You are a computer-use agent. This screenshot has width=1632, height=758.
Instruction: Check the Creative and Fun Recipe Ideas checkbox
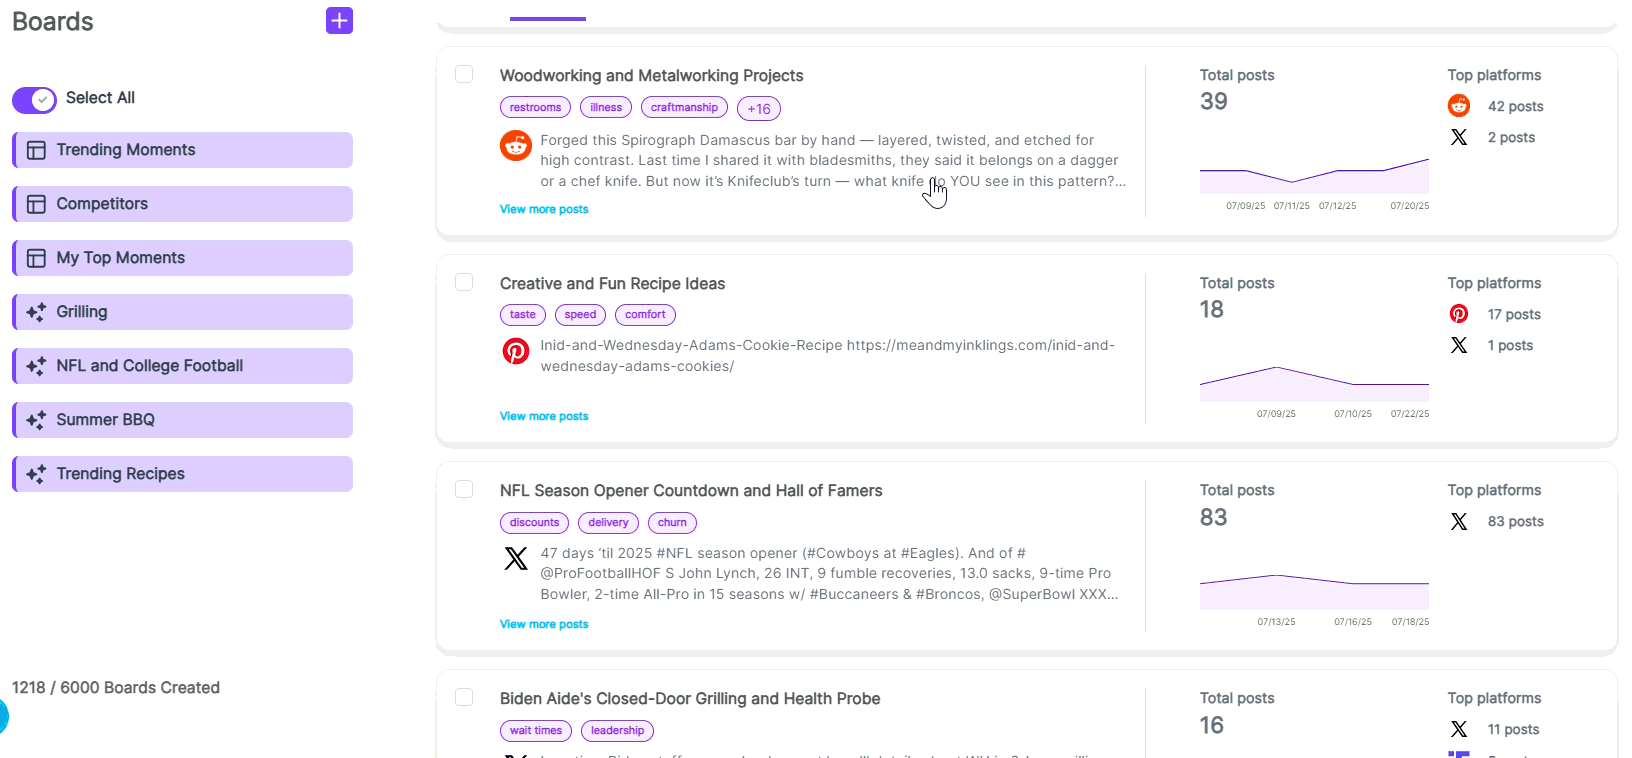tap(464, 282)
